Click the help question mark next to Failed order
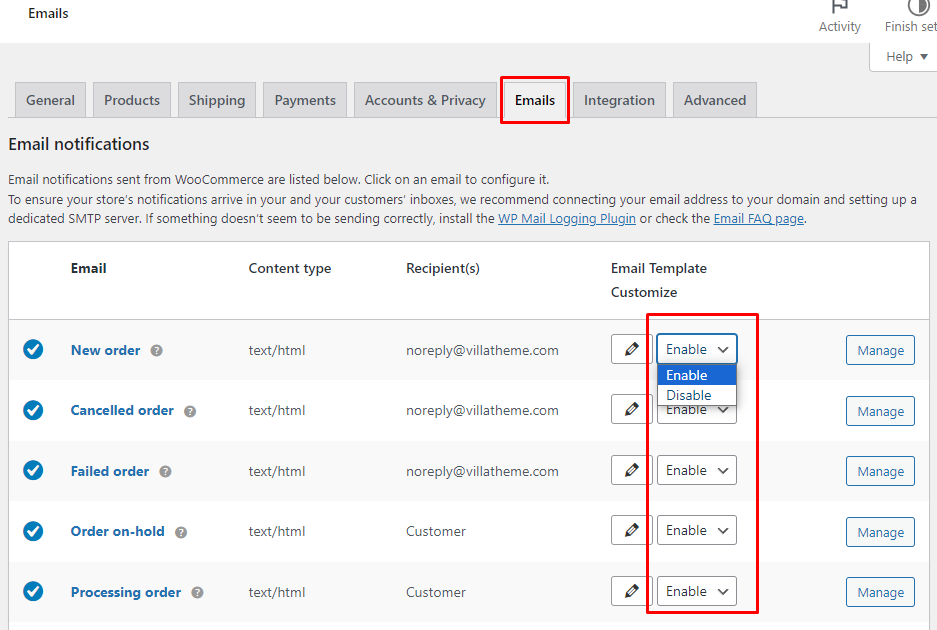The width and height of the screenshot is (937, 630). (x=166, y=472)
